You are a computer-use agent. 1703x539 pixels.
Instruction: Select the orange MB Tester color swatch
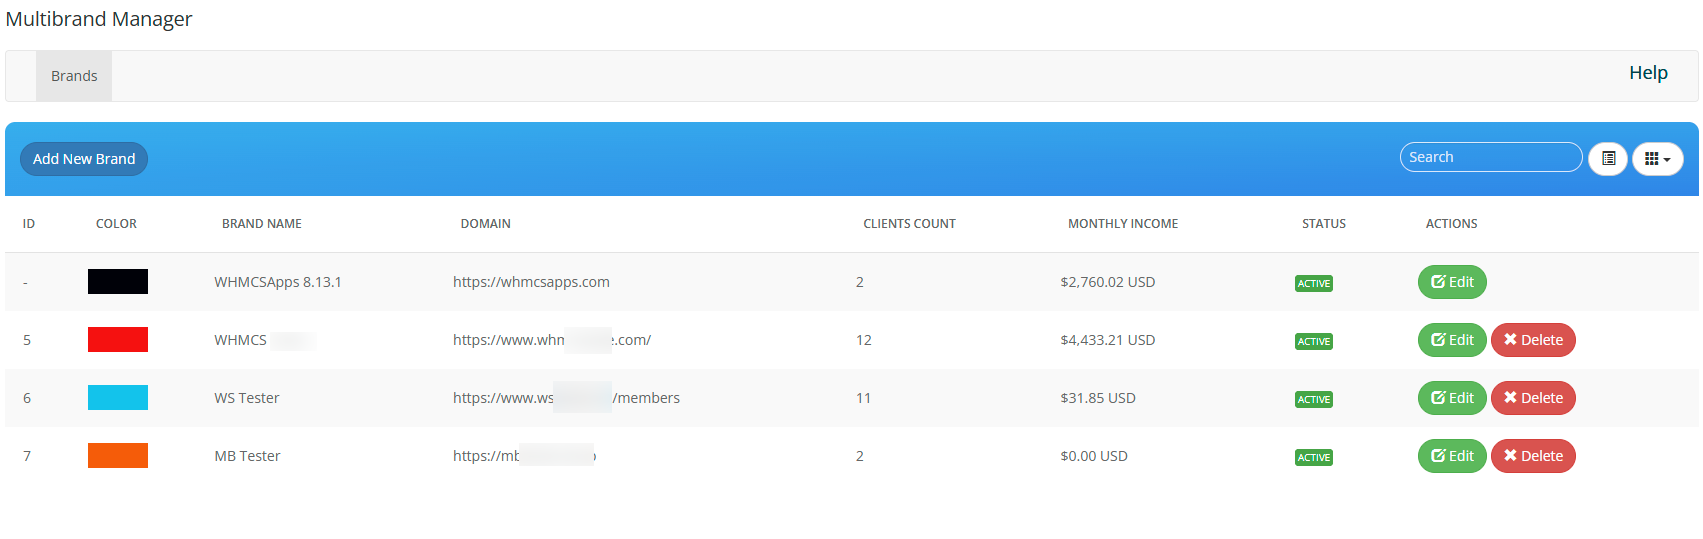[118, 456]
